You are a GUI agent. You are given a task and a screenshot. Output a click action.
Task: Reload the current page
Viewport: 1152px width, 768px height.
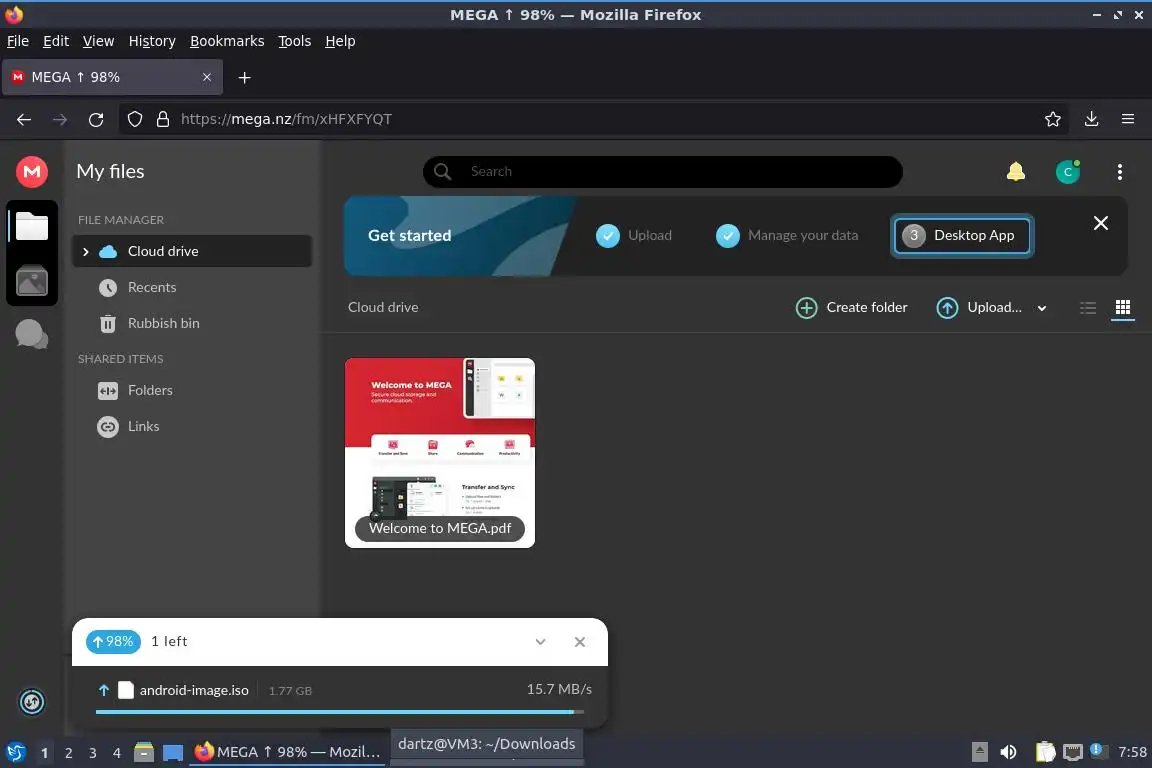tap(96, 120)
